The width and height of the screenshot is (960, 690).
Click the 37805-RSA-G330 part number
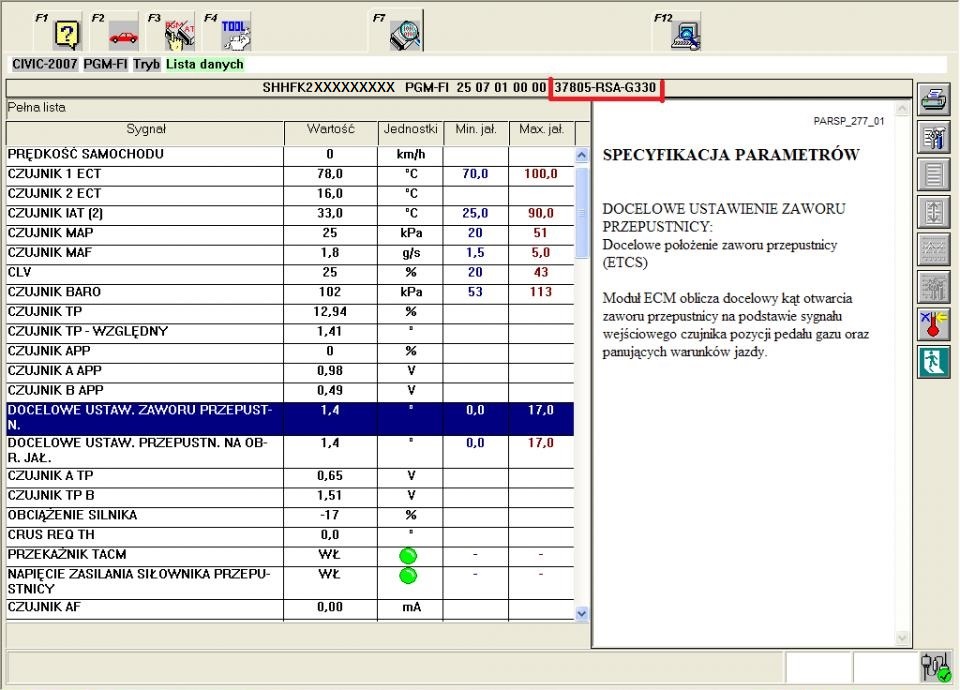coord(605,88)
